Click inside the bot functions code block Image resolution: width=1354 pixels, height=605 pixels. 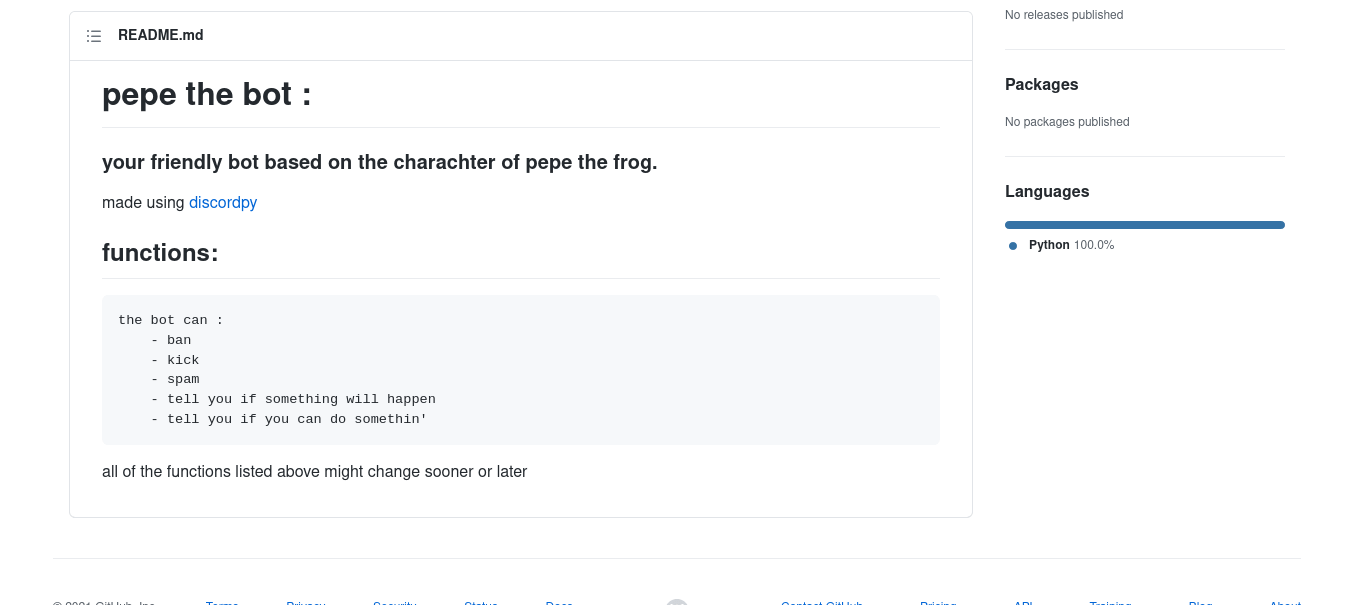pos(521,370)
